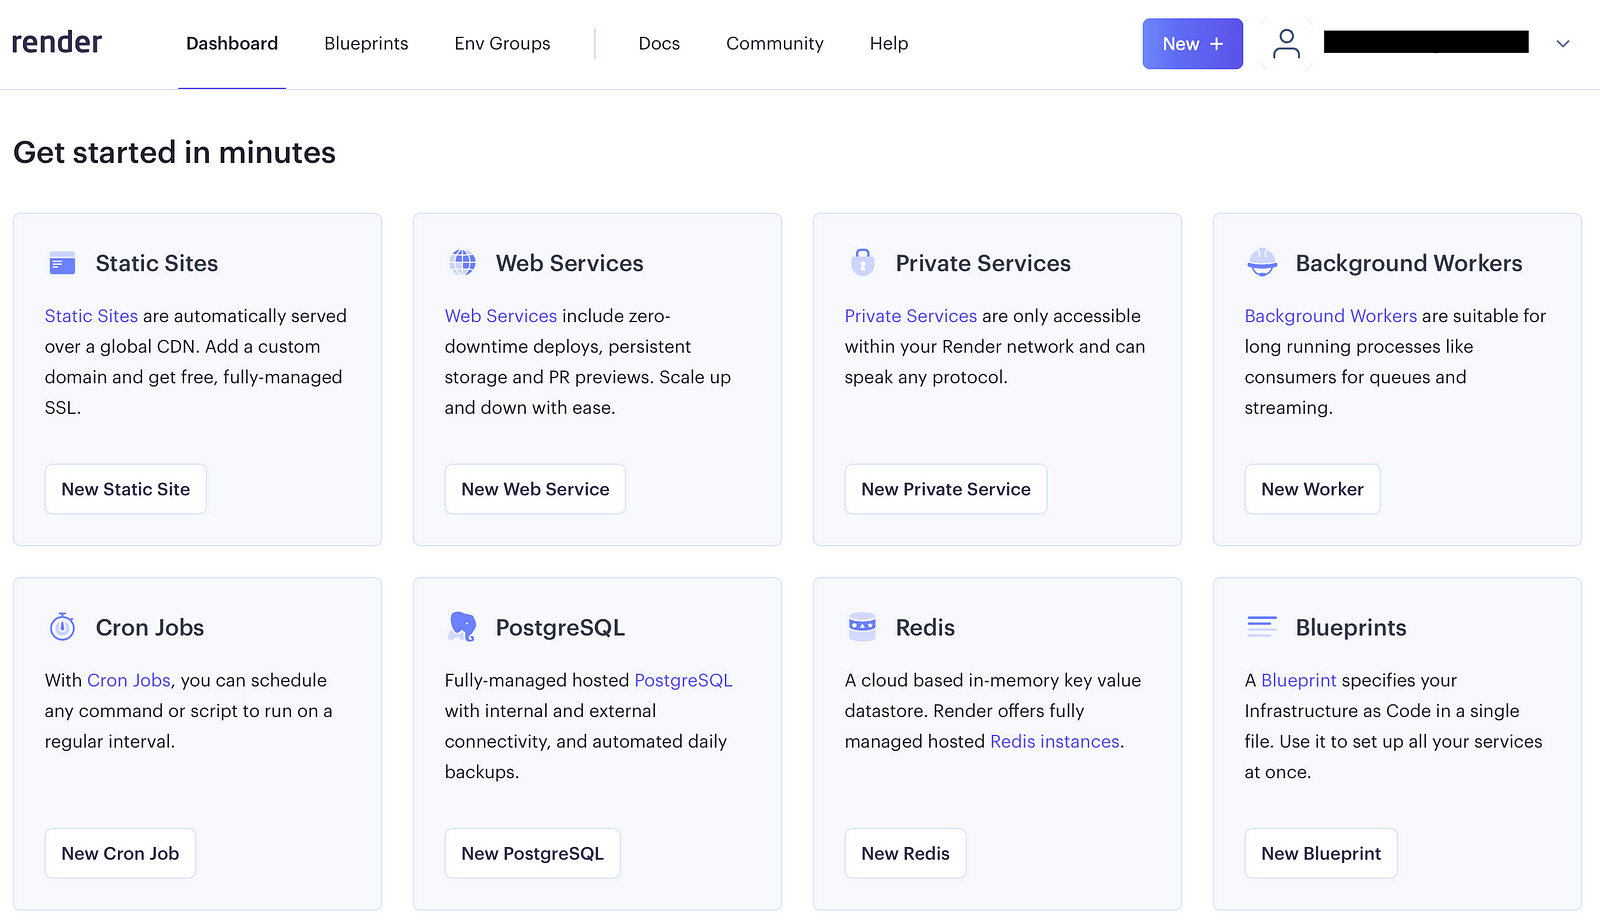Click the New Worker button
Viewport: 1600px width, 922px height.
[1312, 489]
